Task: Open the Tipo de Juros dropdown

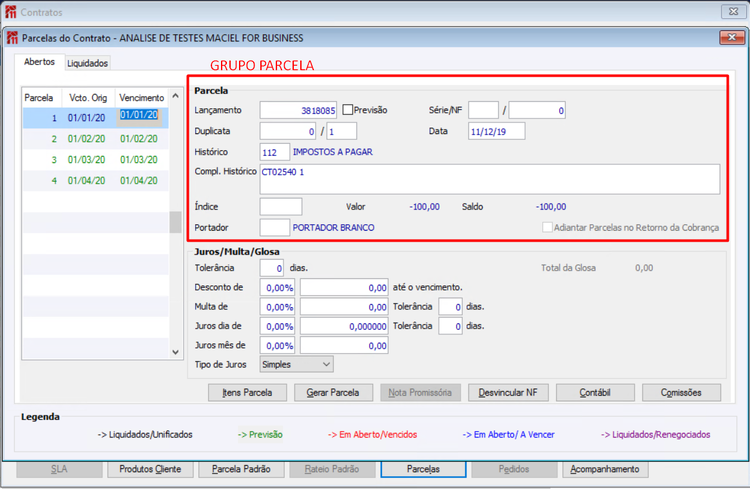Action: [x=297, y=364]
